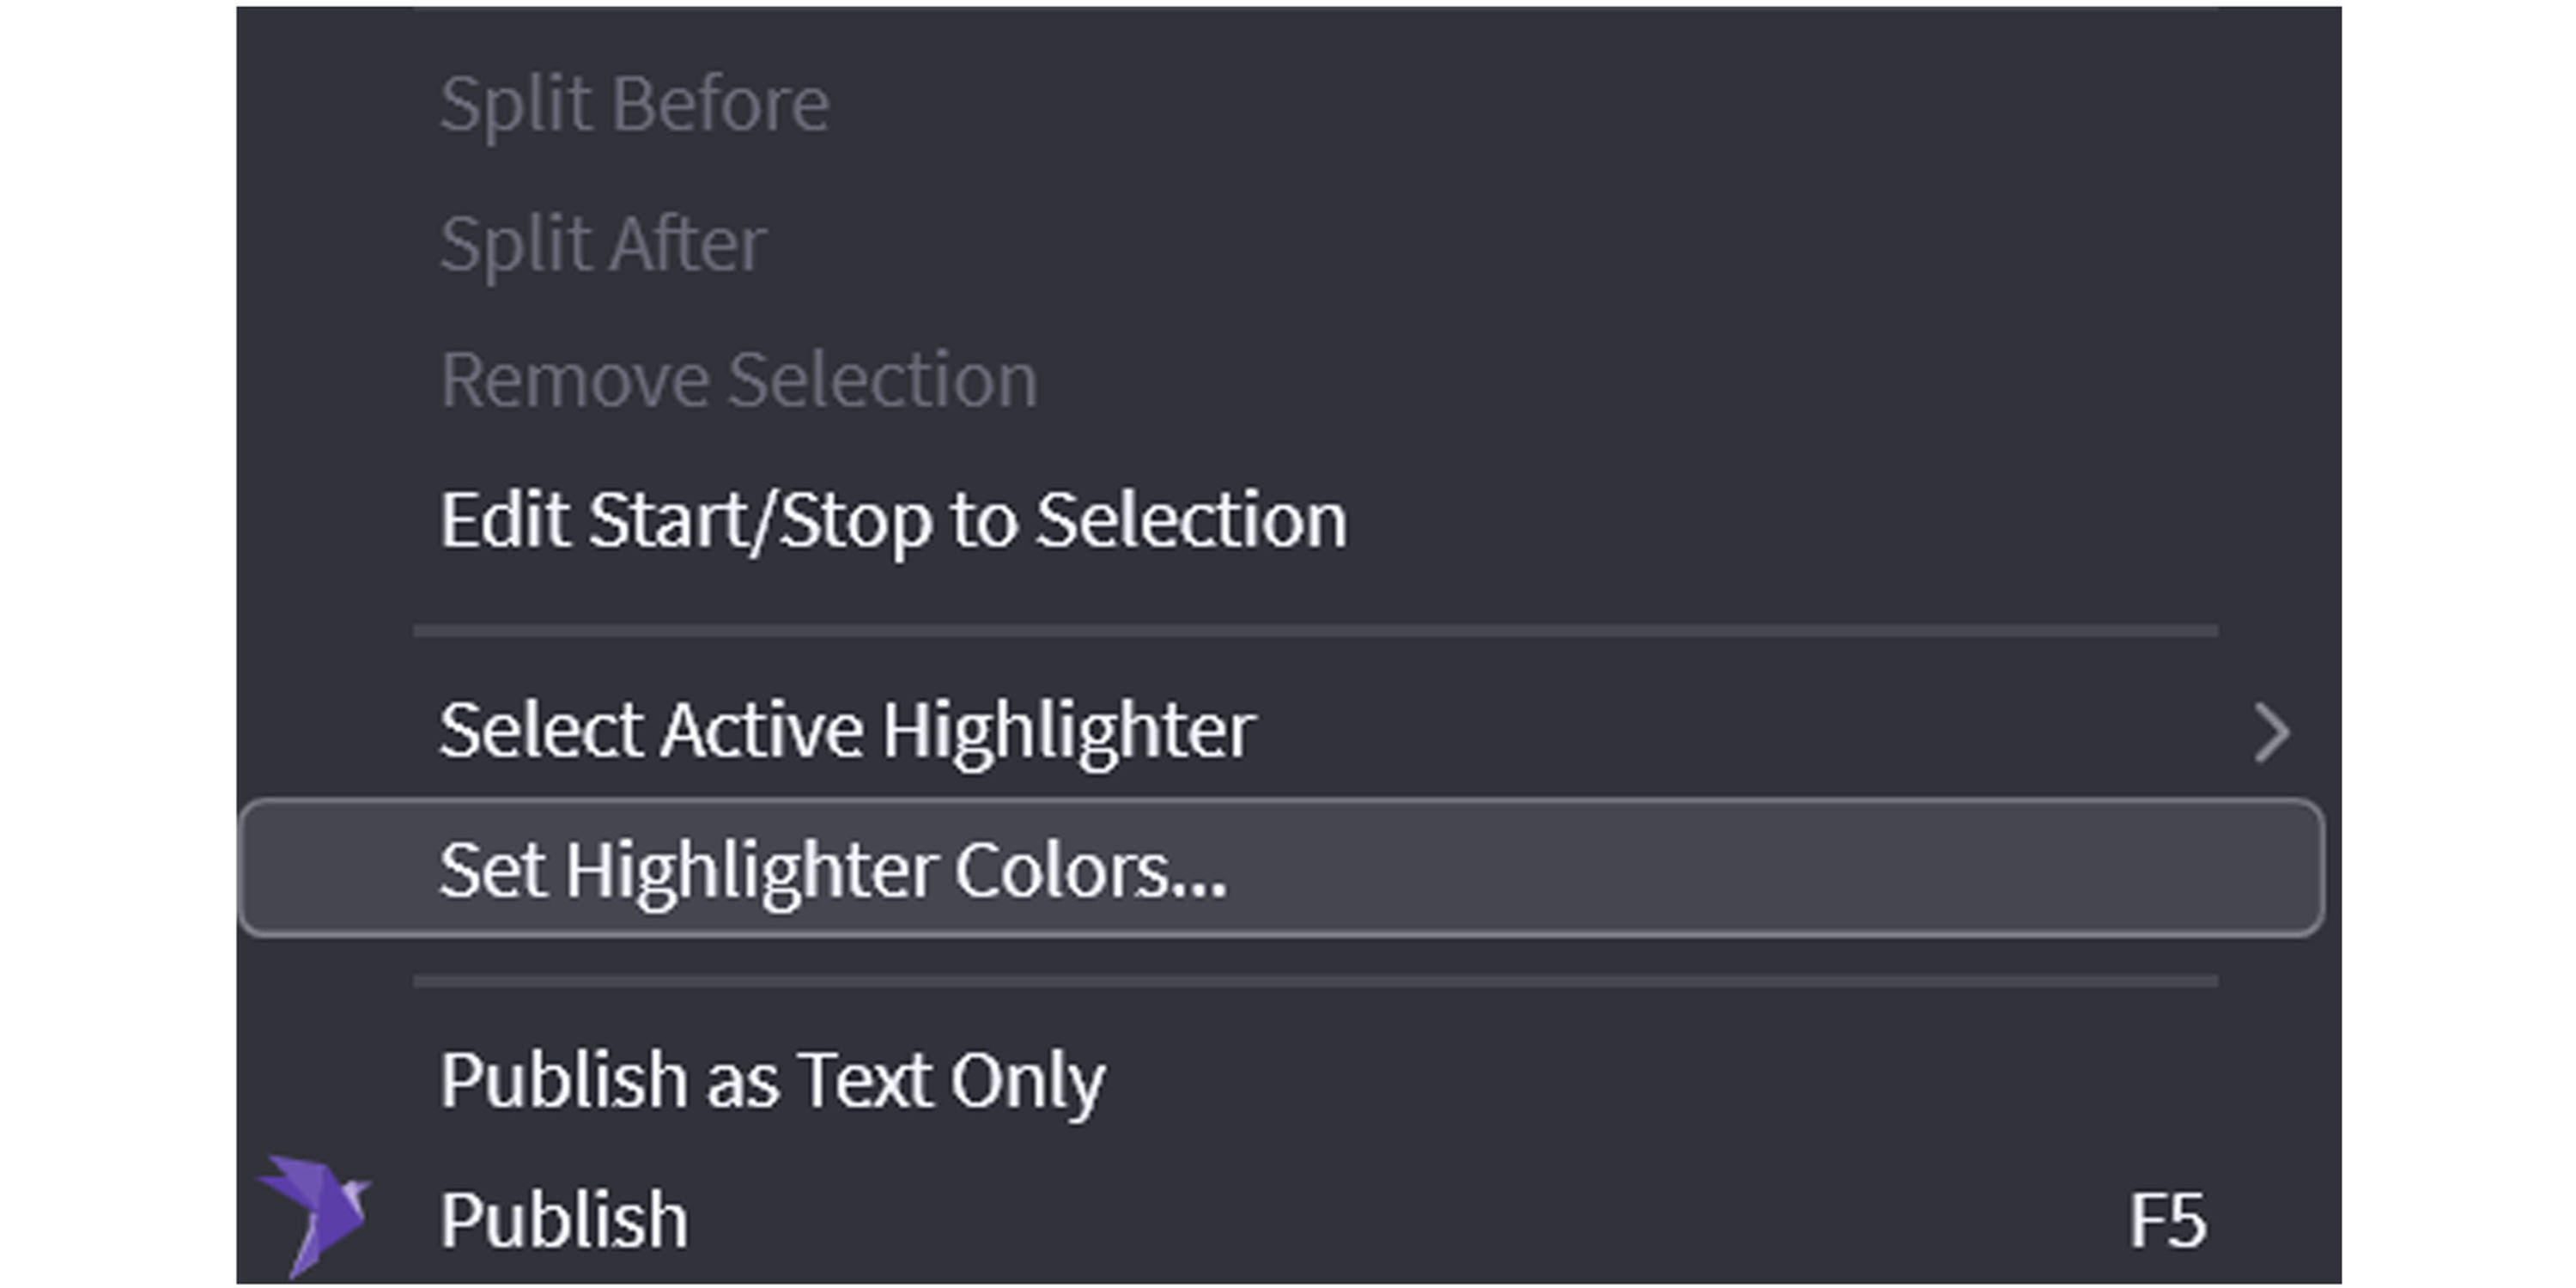Click the Publish menu item label
The image size is (2576, 1288).
point(564,1220)
